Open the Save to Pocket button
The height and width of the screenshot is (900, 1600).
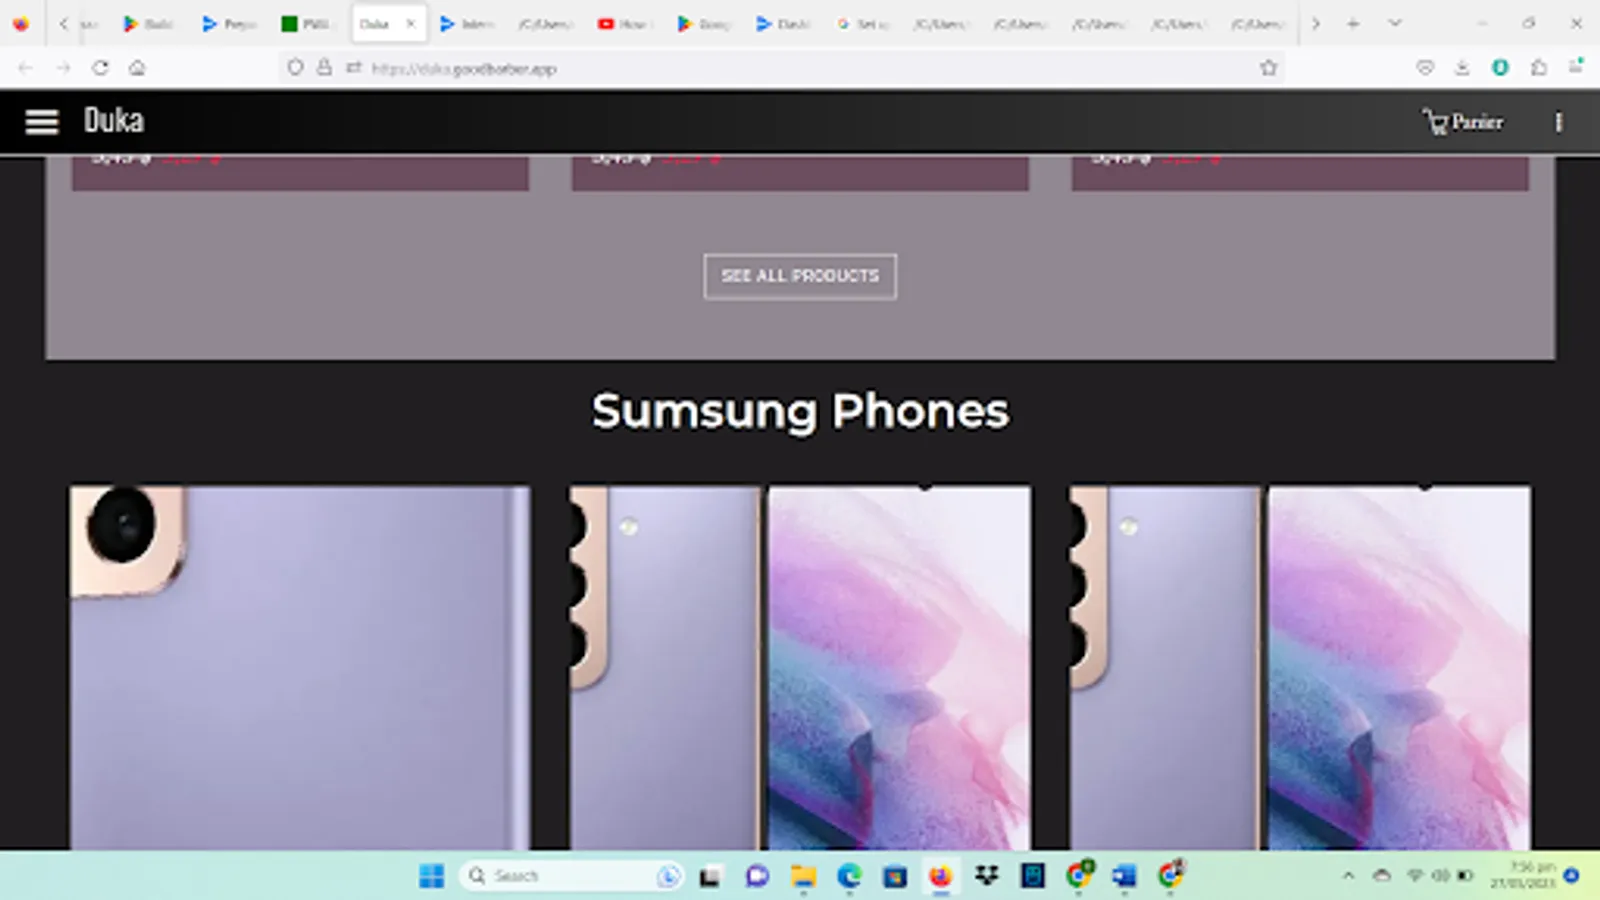pos(1425,68)
